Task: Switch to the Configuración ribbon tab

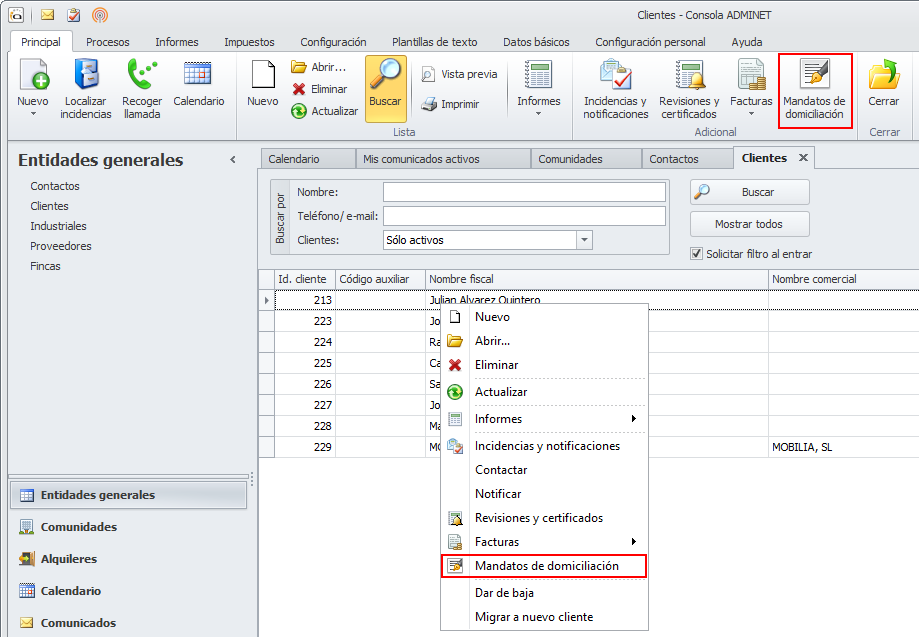Action: pyautogui.click(x=333, y=42)
